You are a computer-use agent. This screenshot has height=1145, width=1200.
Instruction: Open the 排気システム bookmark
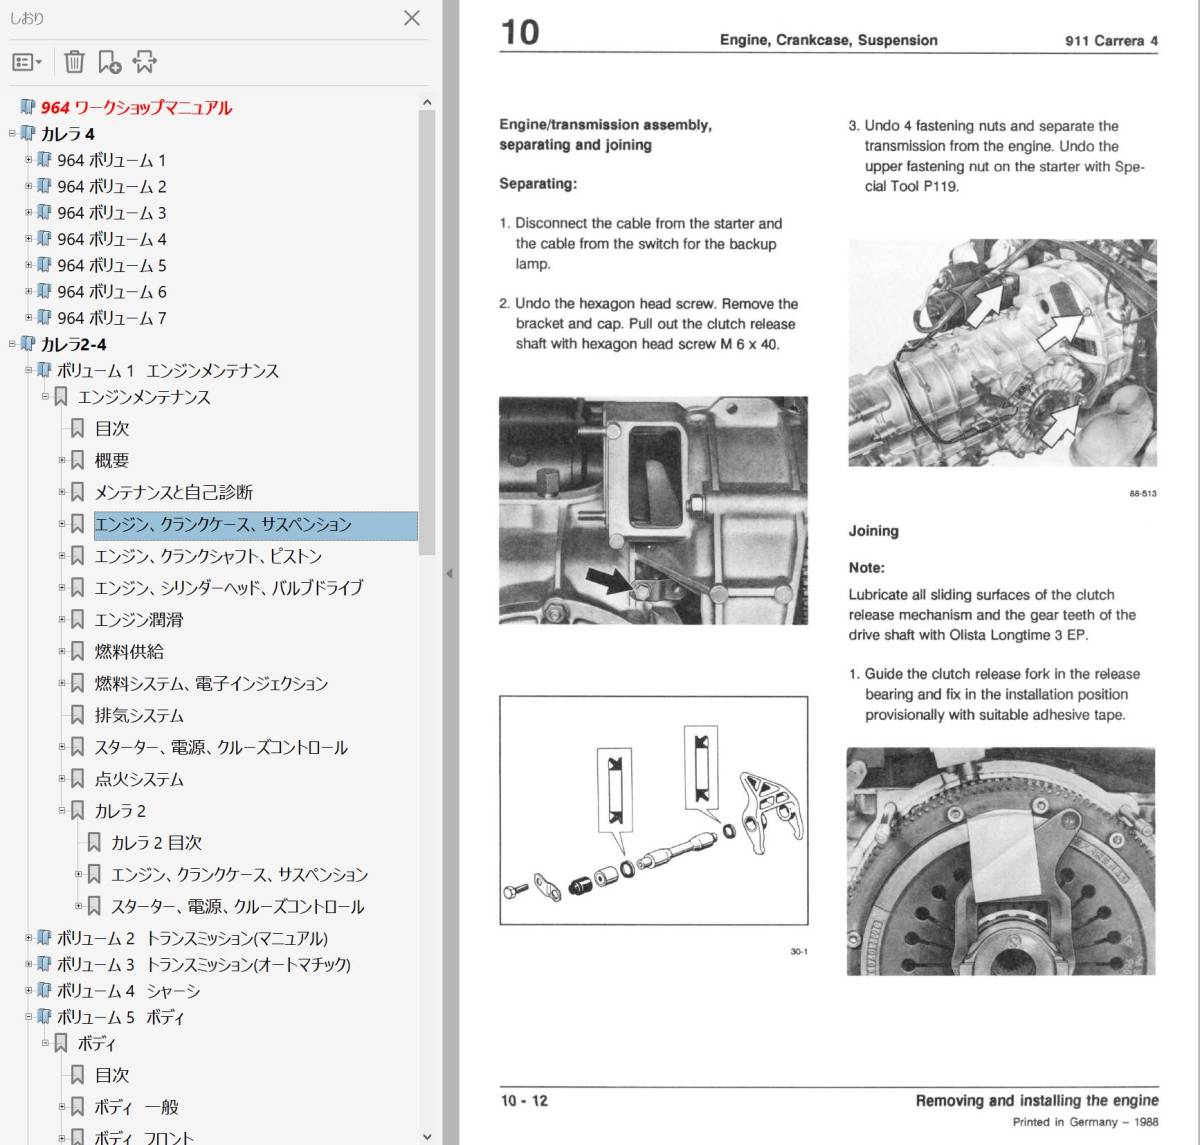(139, 716)
